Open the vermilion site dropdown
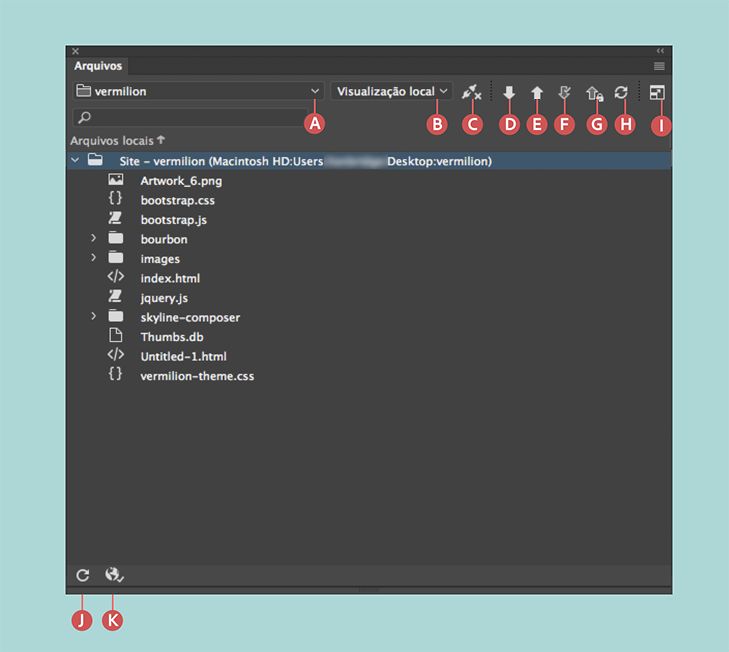 coord(198,91)
